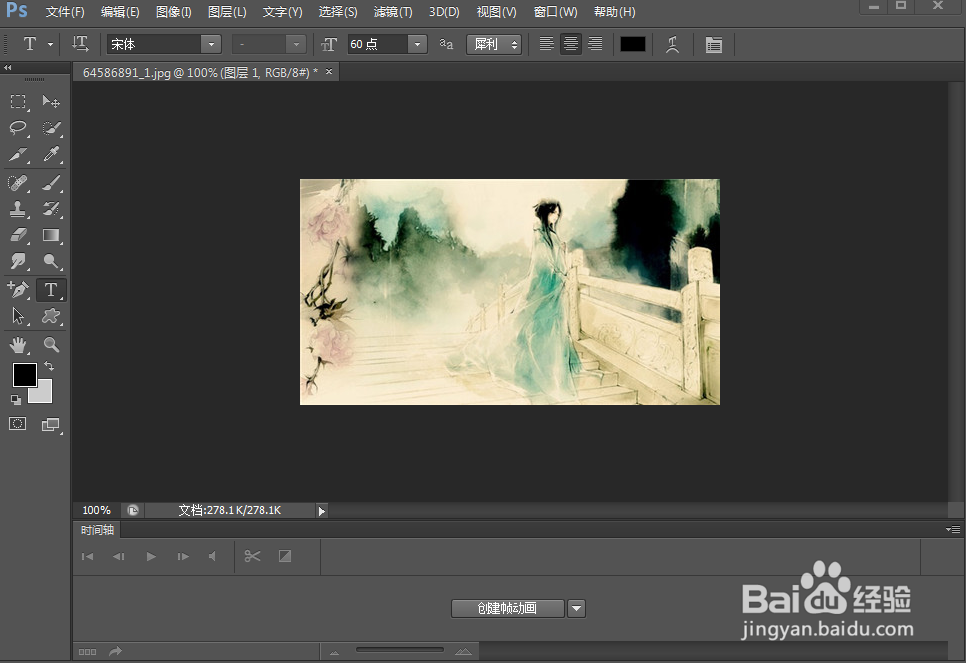Click the background color swatch
Image resolution: width=966 pixels, height=663 pixels.
[43, 394]
